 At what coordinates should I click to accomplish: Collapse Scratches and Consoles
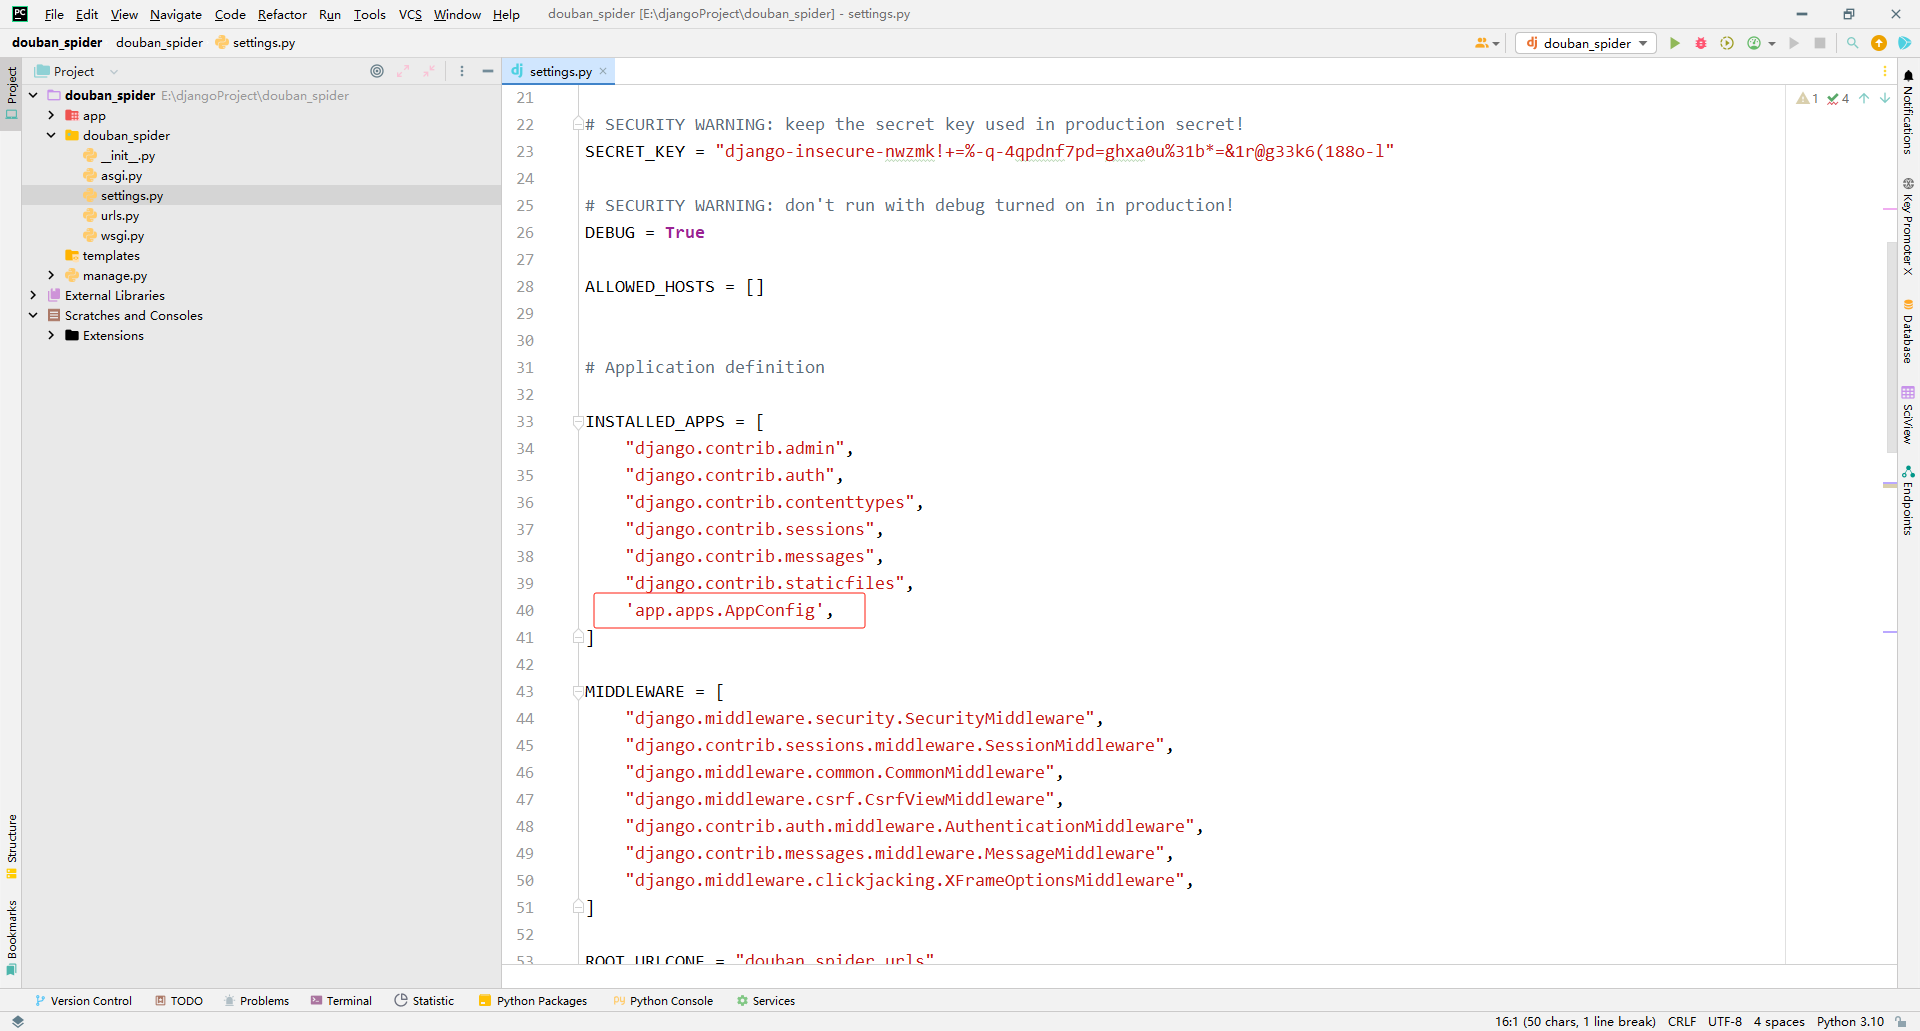pyautogui.click(x=33, y=315)
